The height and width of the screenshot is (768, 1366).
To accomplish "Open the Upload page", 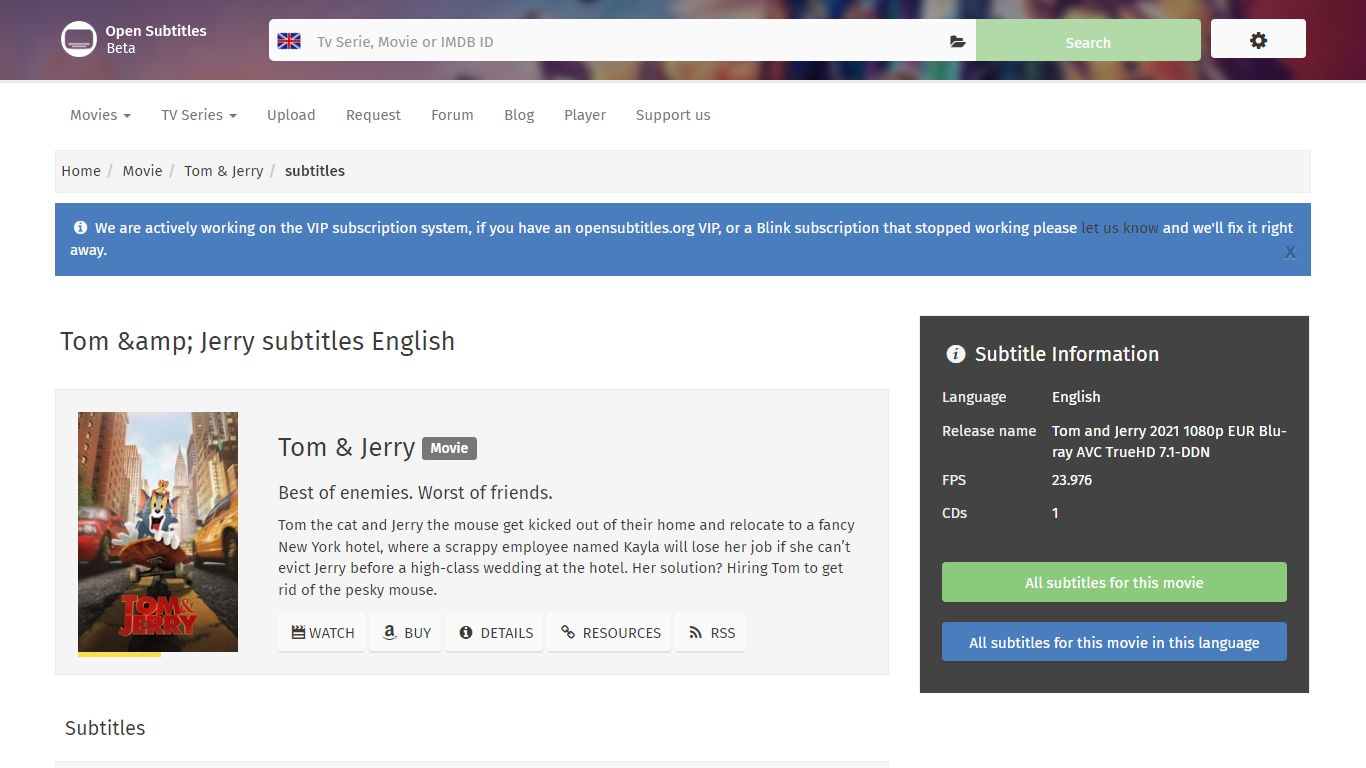I will (291, 115).
